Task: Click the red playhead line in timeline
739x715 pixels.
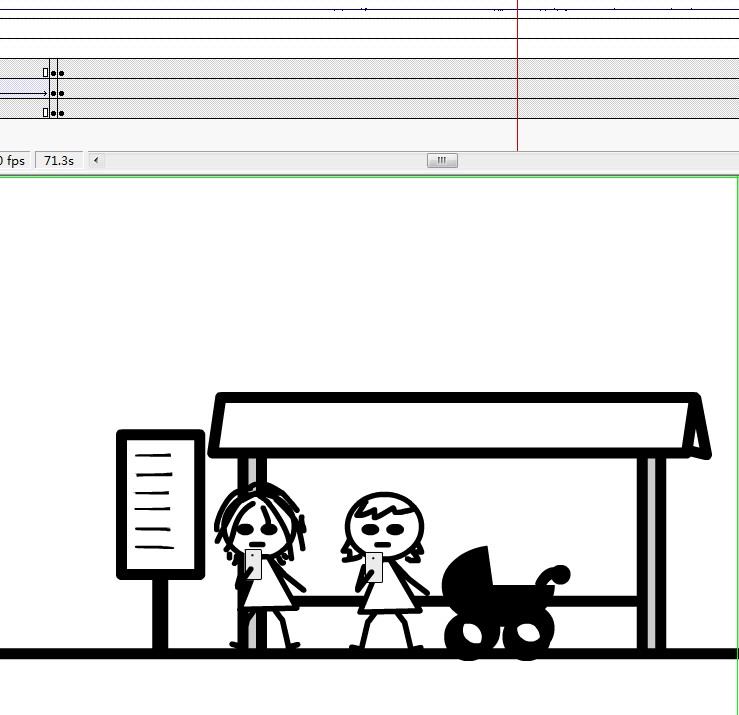Action: click(x=517, y=75)
